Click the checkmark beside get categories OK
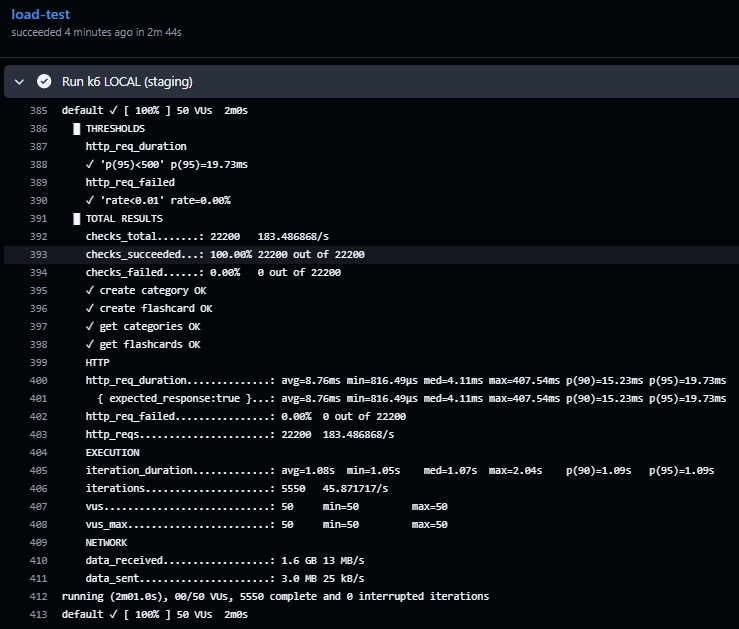Image resolution: width=739 pixels, height=629 pixels. tap(90, 326)
